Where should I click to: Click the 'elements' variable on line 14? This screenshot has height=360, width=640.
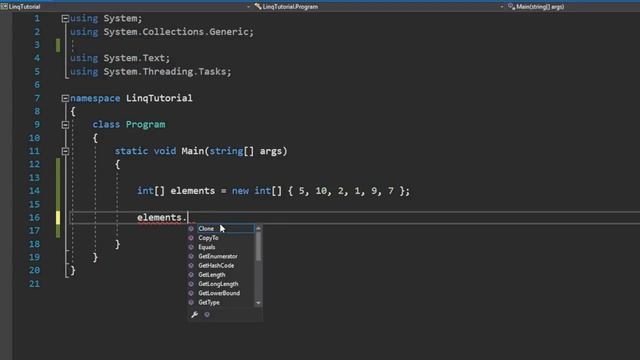(x=193, y=191)
